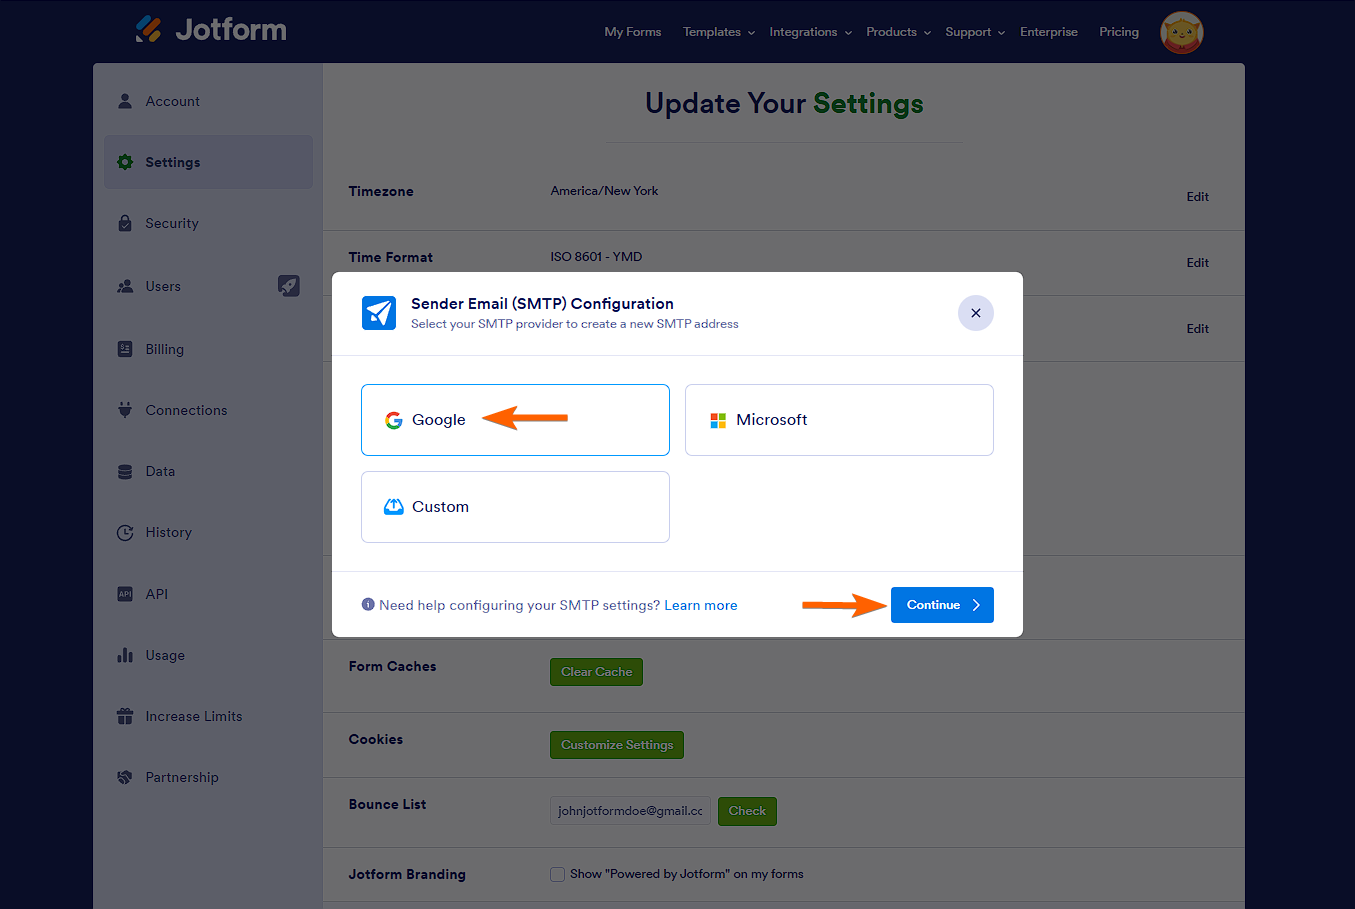Click the Billing icon in sidebar
This screenshot has height=909, width=1355.
point(125,349)
